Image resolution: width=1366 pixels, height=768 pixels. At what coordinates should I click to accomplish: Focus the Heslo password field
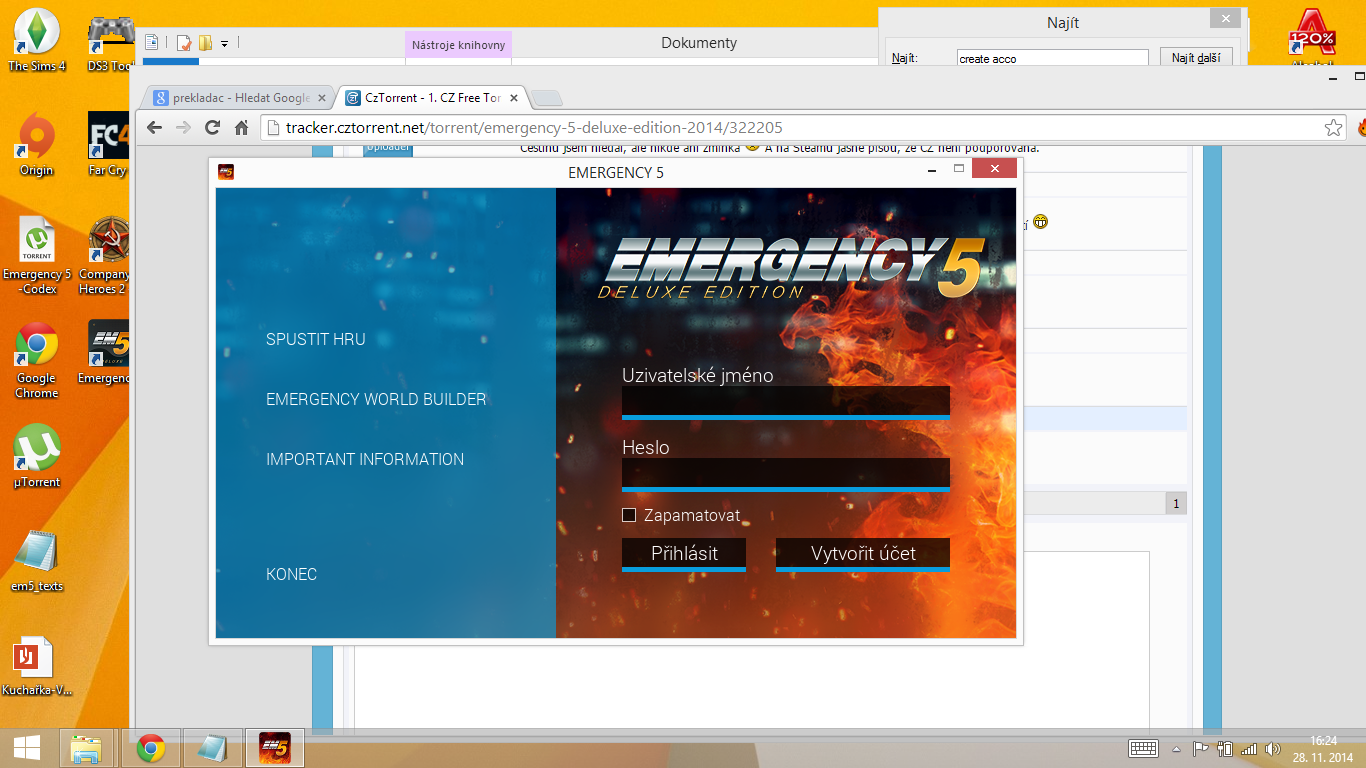785,472
